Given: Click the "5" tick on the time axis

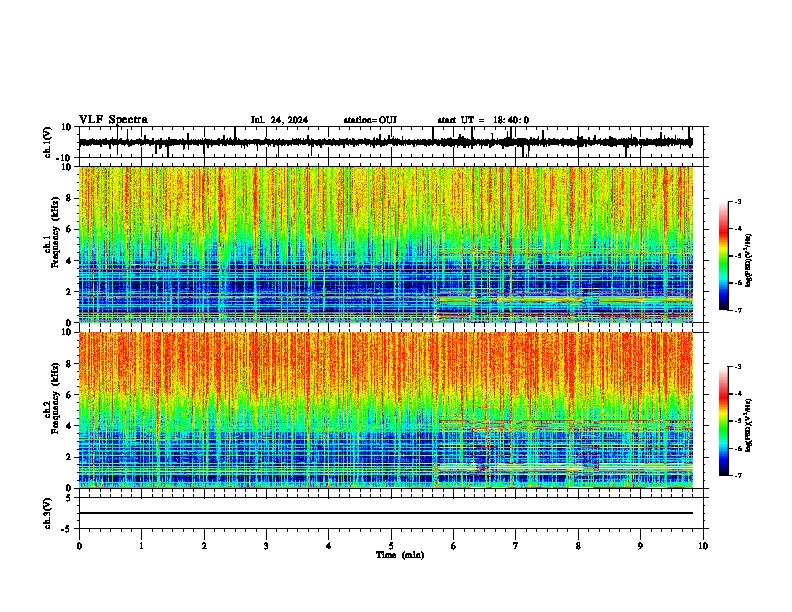Looking at the screenshot, I should click(x=391, y=546).
